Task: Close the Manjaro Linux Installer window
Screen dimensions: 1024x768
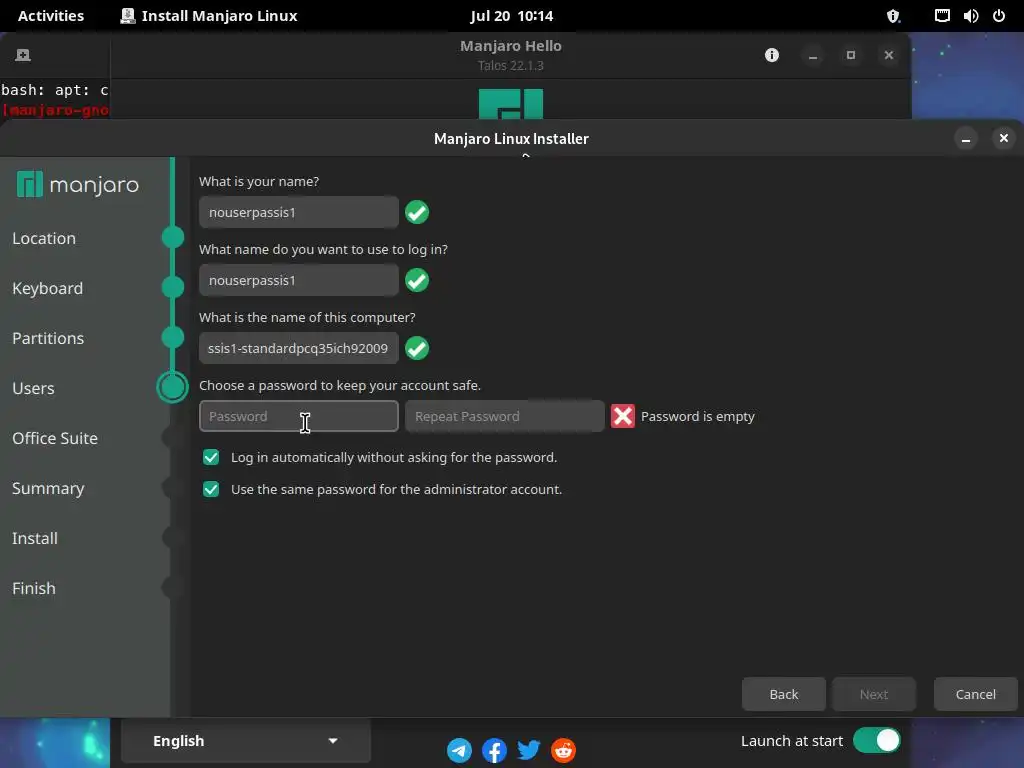Action: tap(1004, 138)
